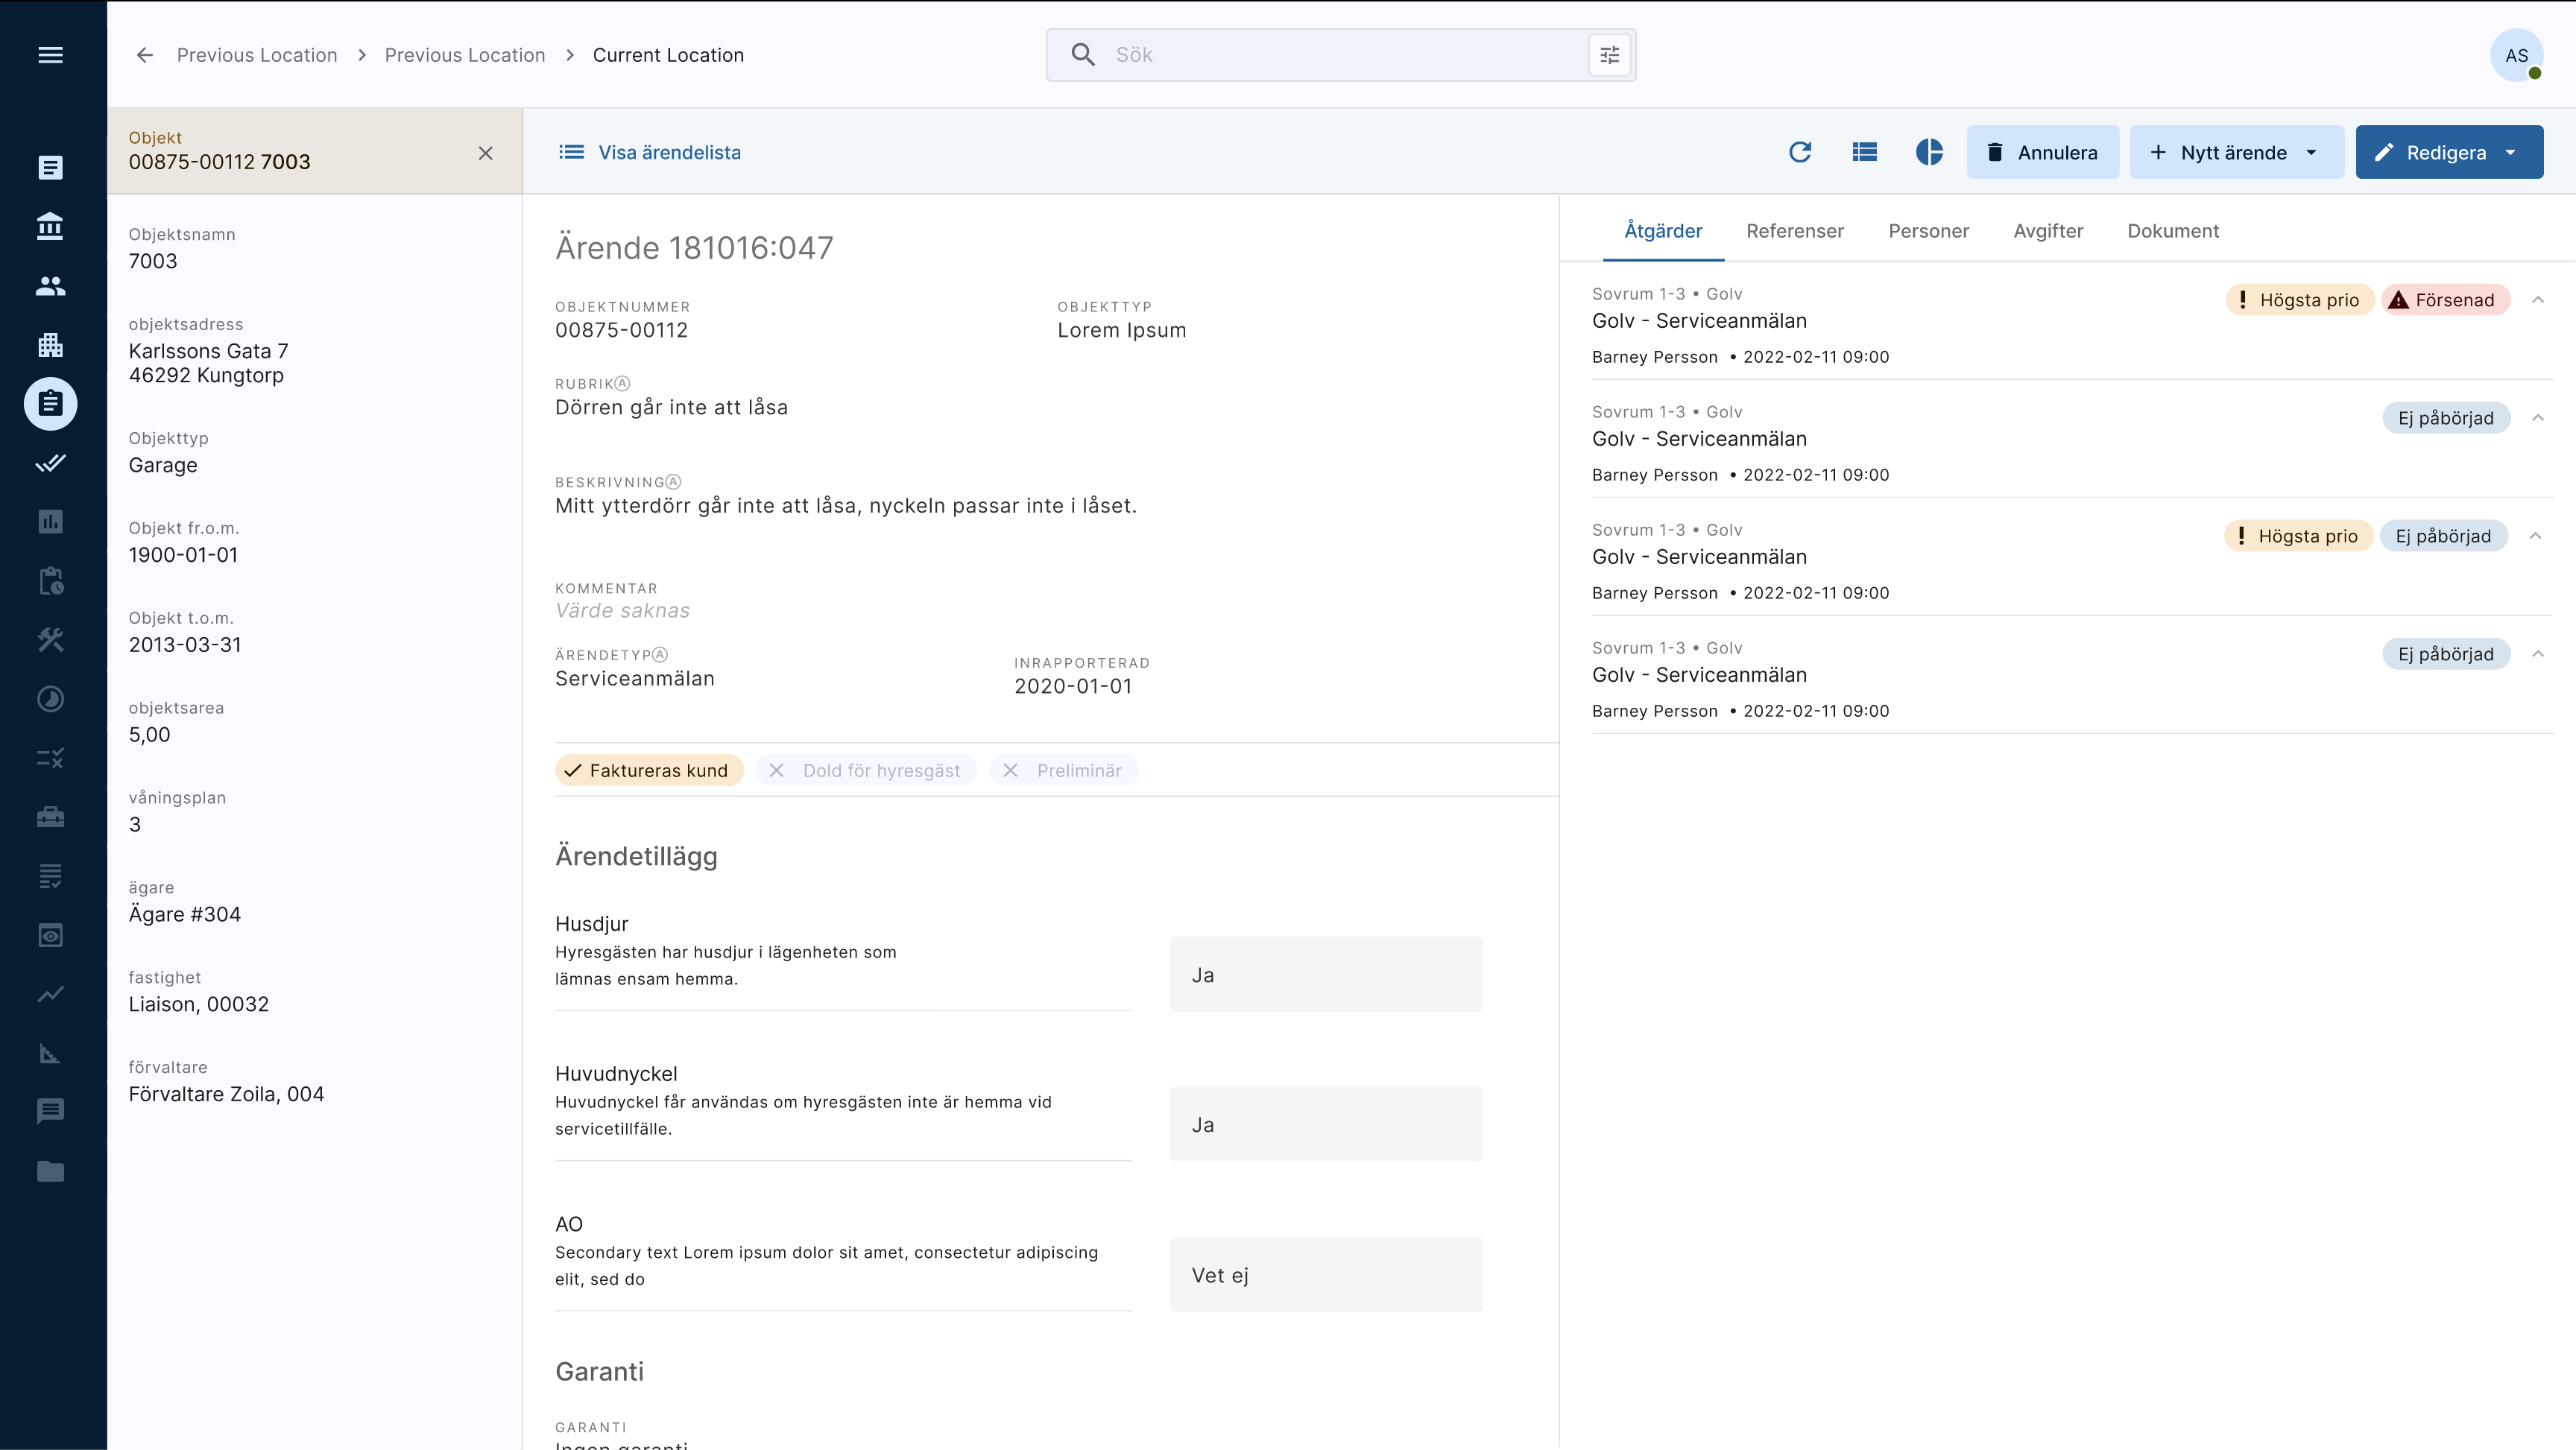
Task: Click the Sök search field
Action: point(1340,55)
